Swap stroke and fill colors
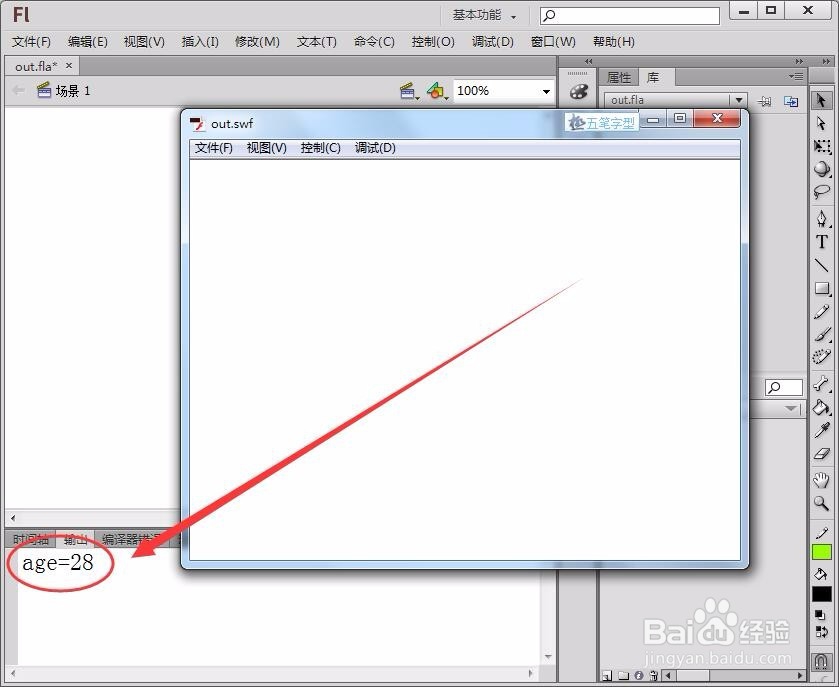Viewport: 839px width, 687px height. pyautogui.click(x=821, y=632)
